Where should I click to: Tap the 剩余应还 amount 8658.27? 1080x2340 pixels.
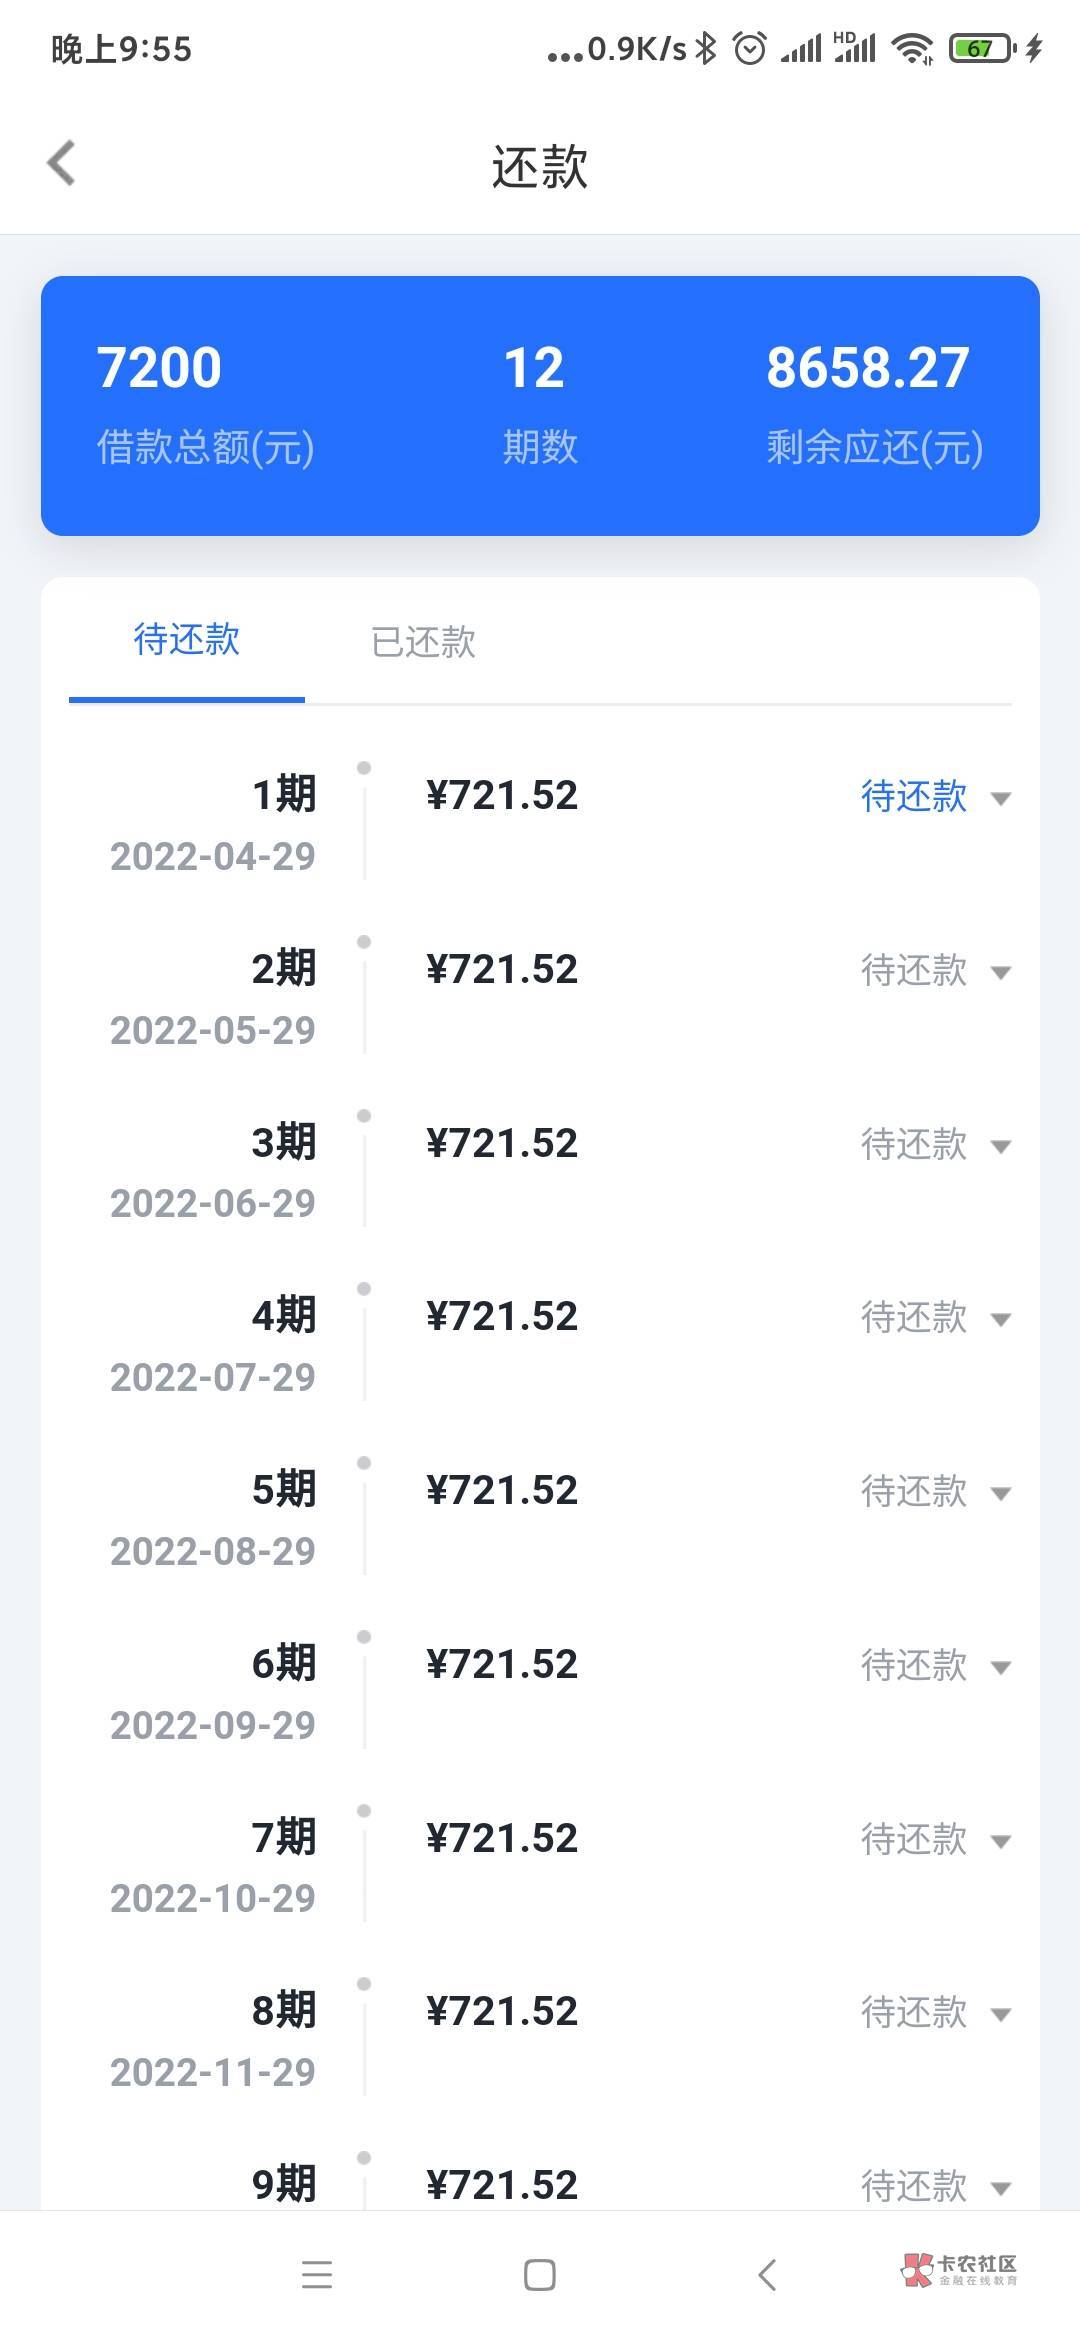pos(868,368)
